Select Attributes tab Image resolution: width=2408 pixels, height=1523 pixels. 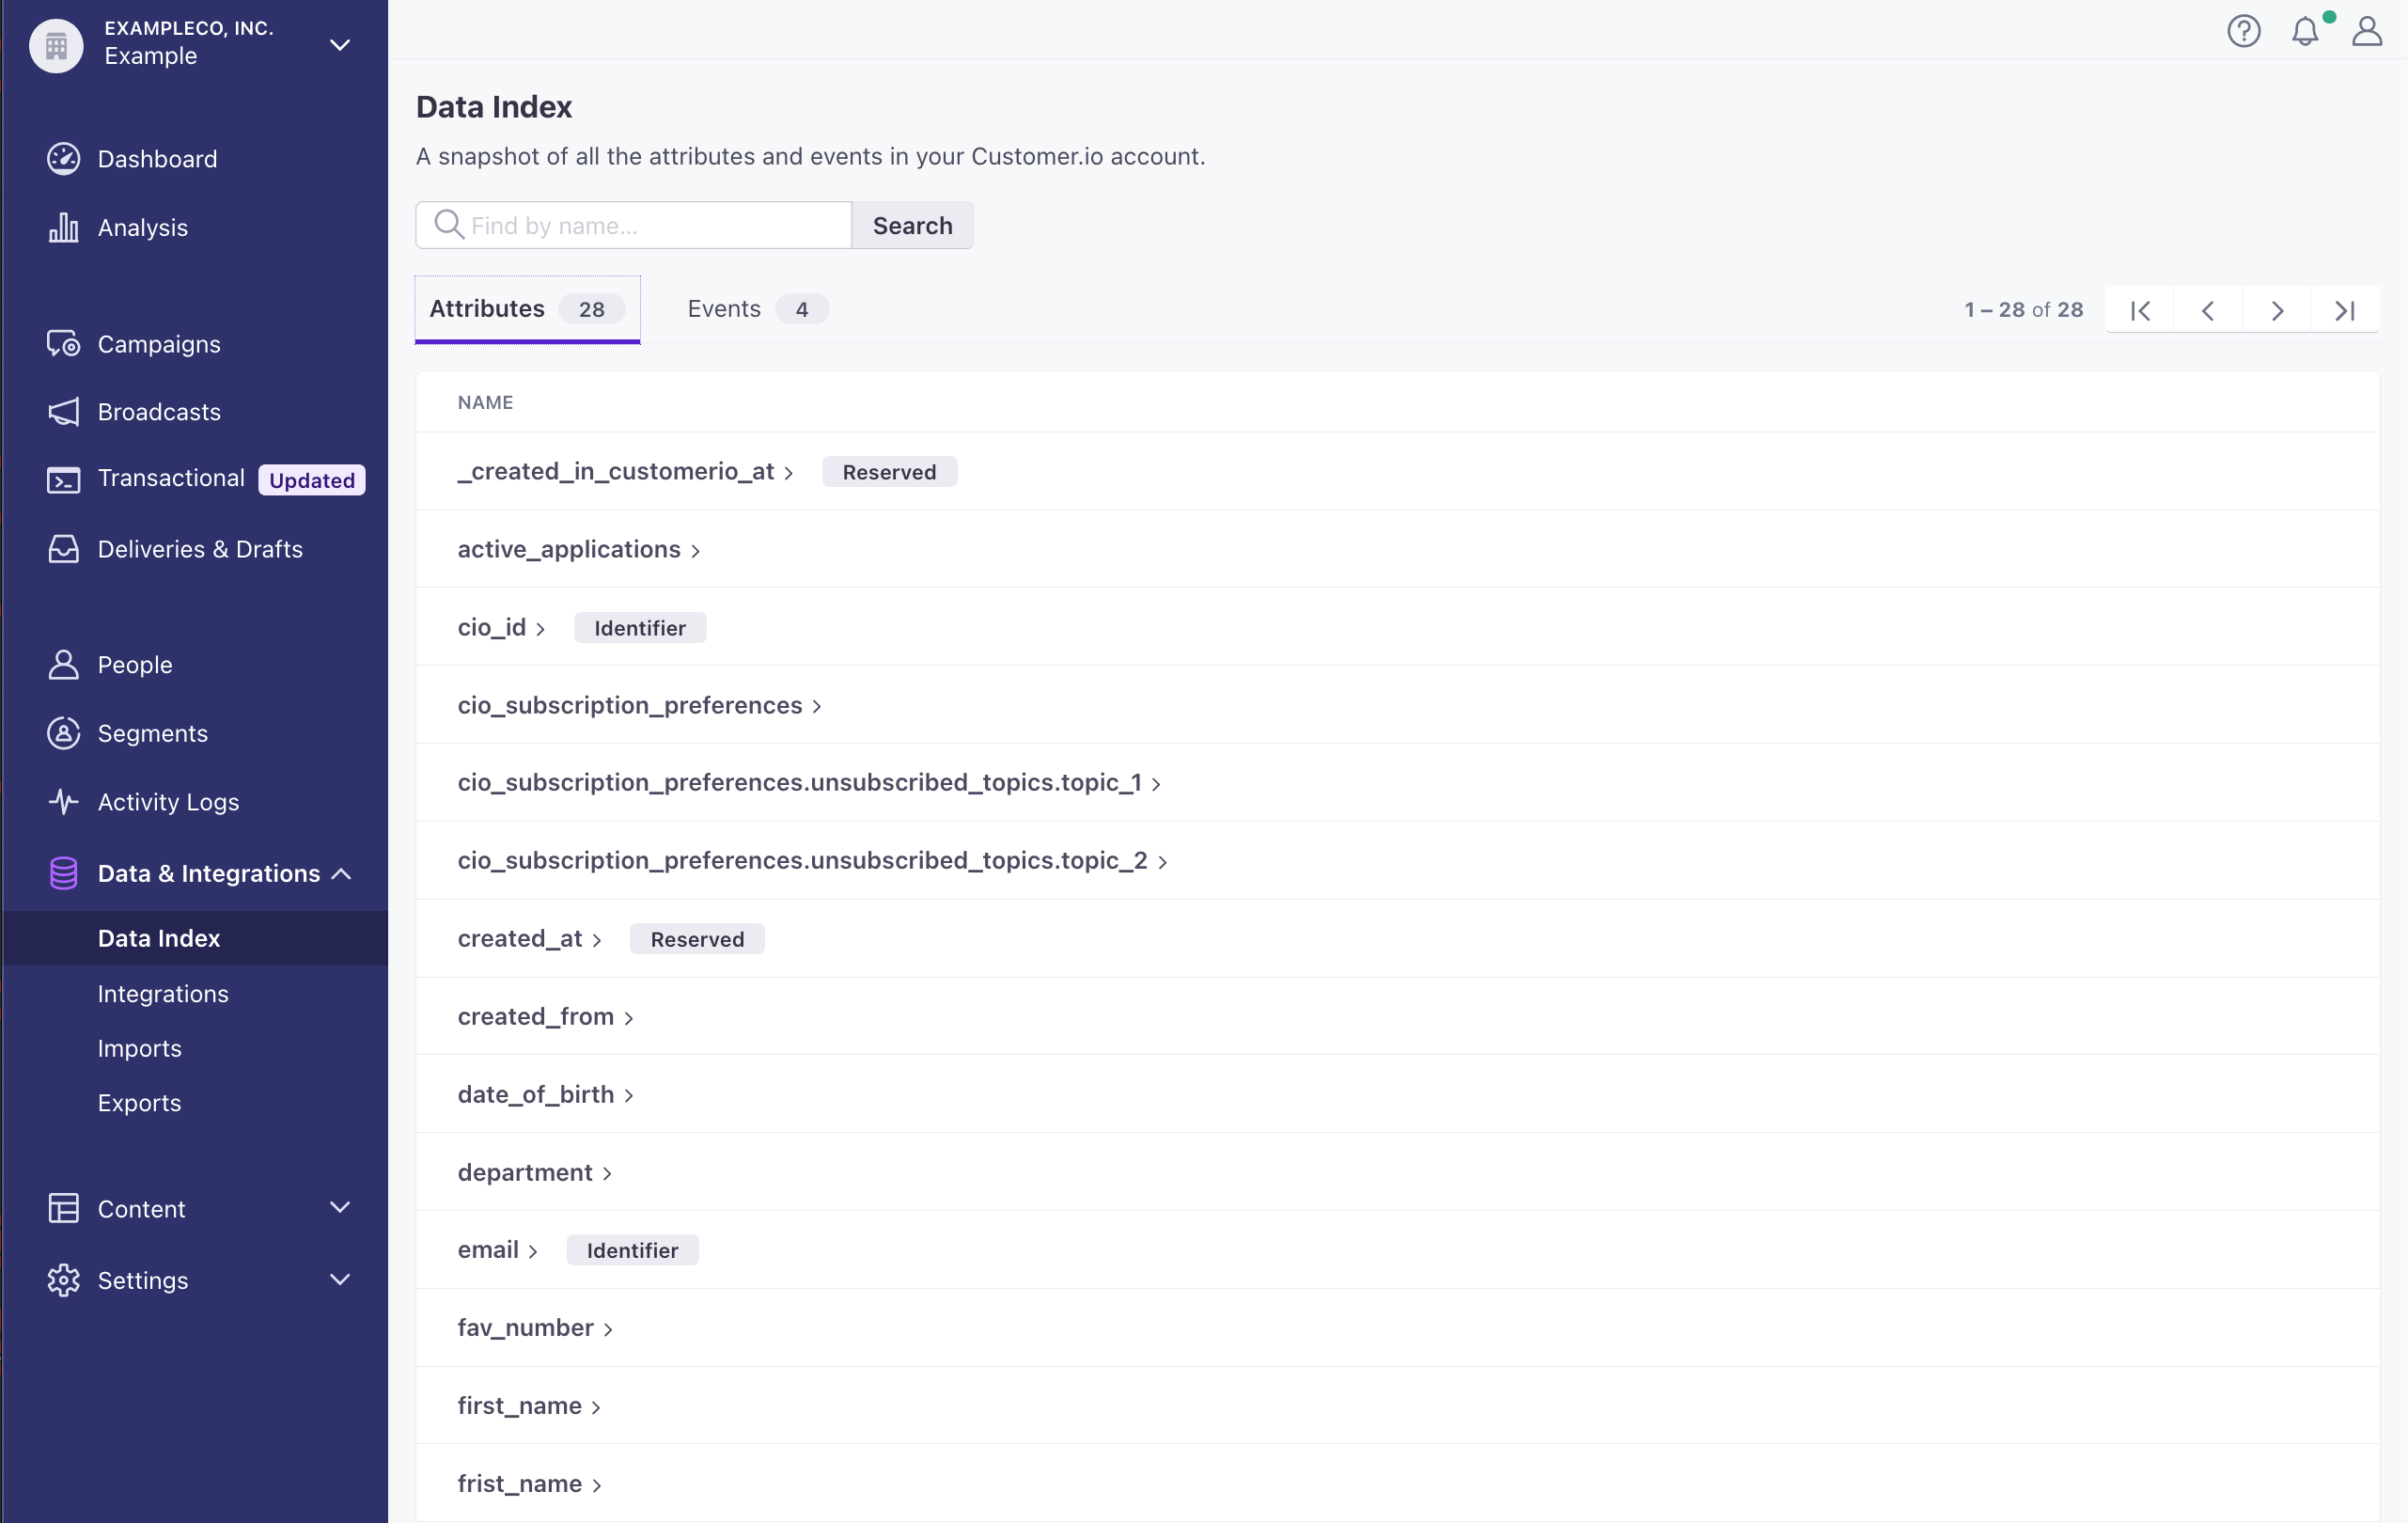tap(526, 308)
